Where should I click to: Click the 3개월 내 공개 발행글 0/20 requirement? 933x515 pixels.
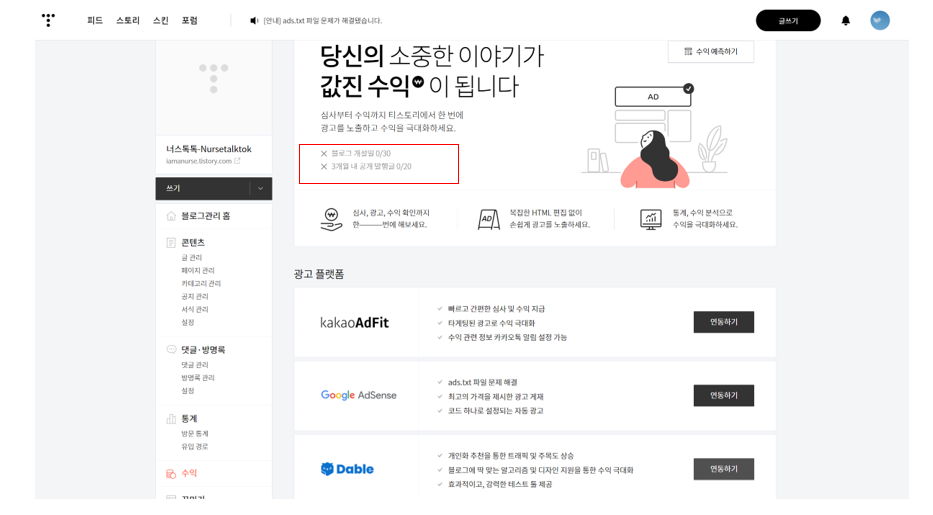371,167
